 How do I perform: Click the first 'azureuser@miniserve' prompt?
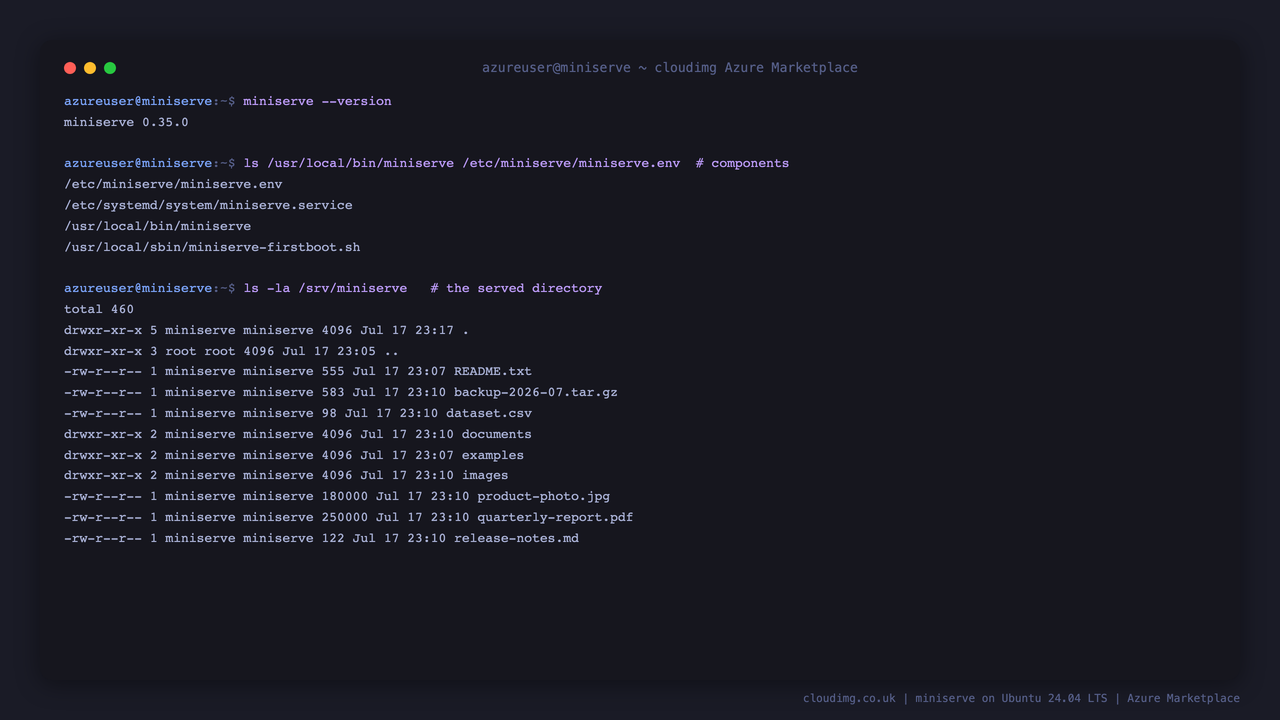(138, 101)
